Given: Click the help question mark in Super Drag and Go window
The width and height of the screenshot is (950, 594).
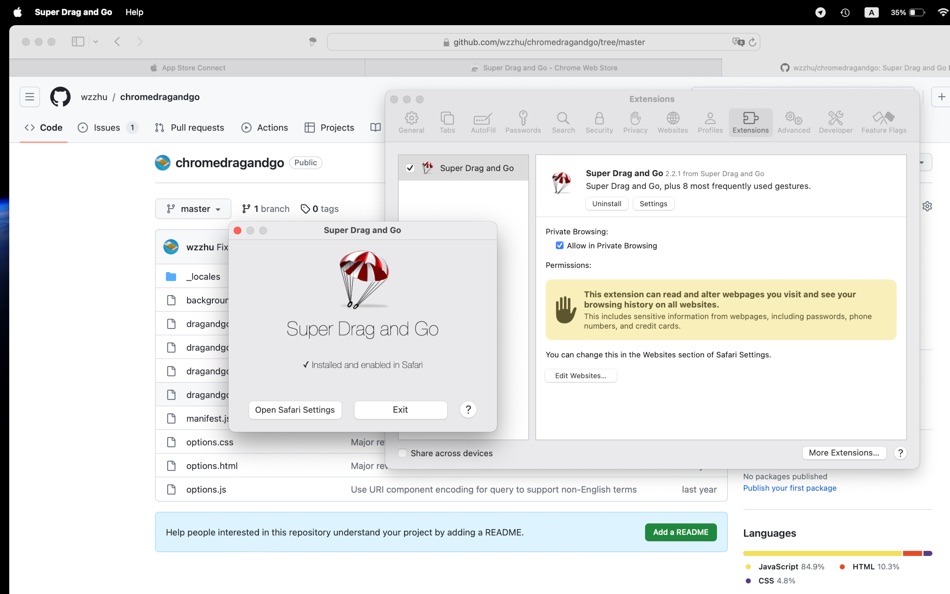Looking at the screenshot, I should pyautogui.click(x=468, y=410).
